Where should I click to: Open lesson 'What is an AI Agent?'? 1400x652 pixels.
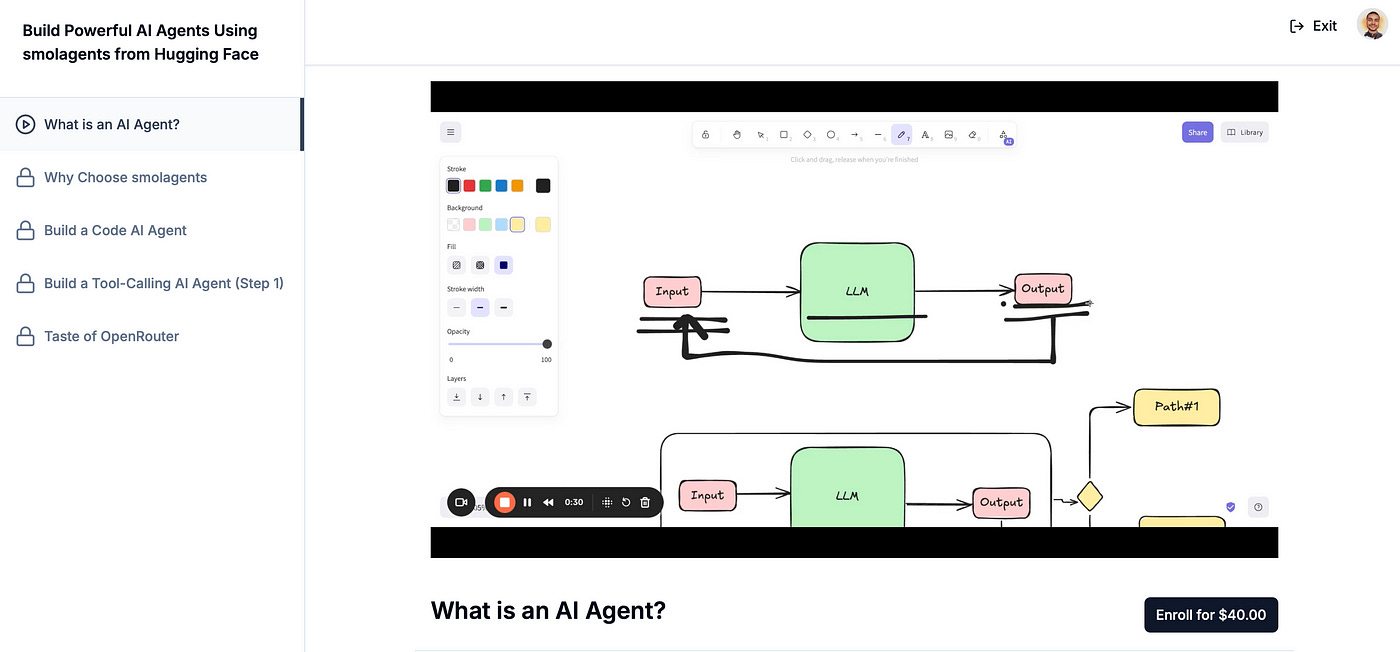point(150,125)
